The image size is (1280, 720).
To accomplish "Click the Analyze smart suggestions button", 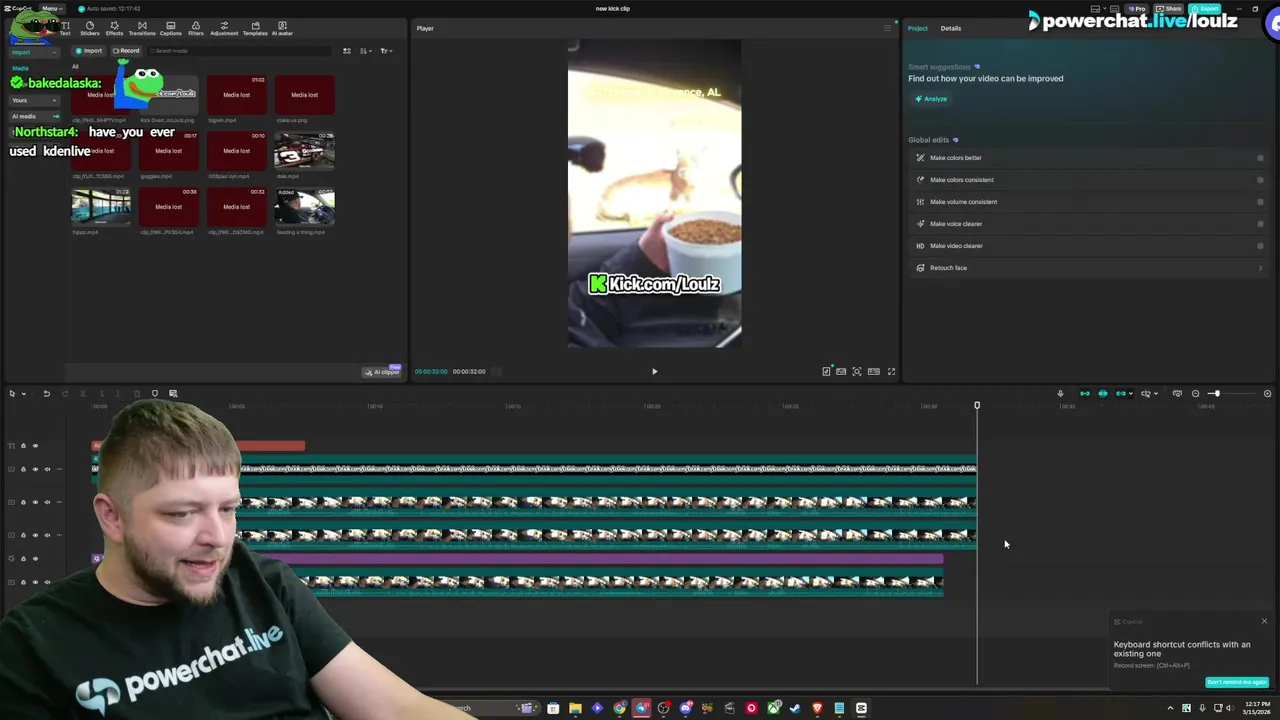I will 931,99.
